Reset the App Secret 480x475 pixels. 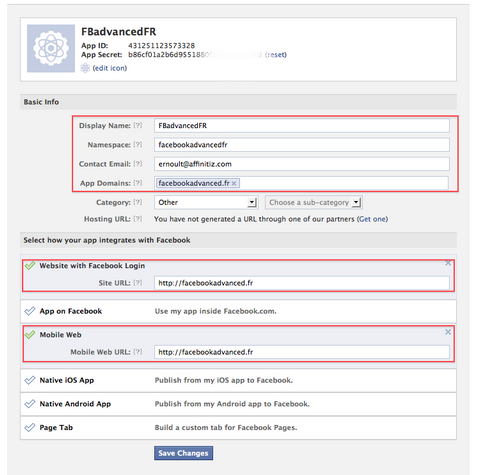pos(276,55)
